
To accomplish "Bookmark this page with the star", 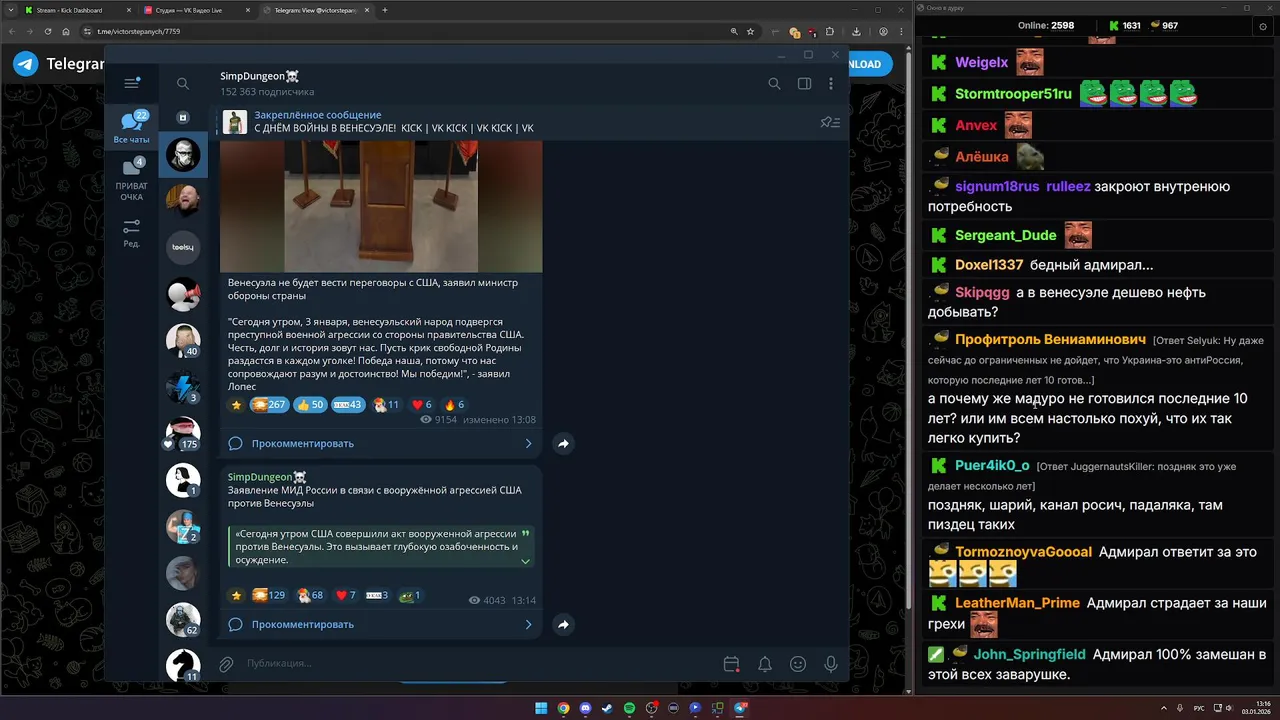I will tap(750, 31).
